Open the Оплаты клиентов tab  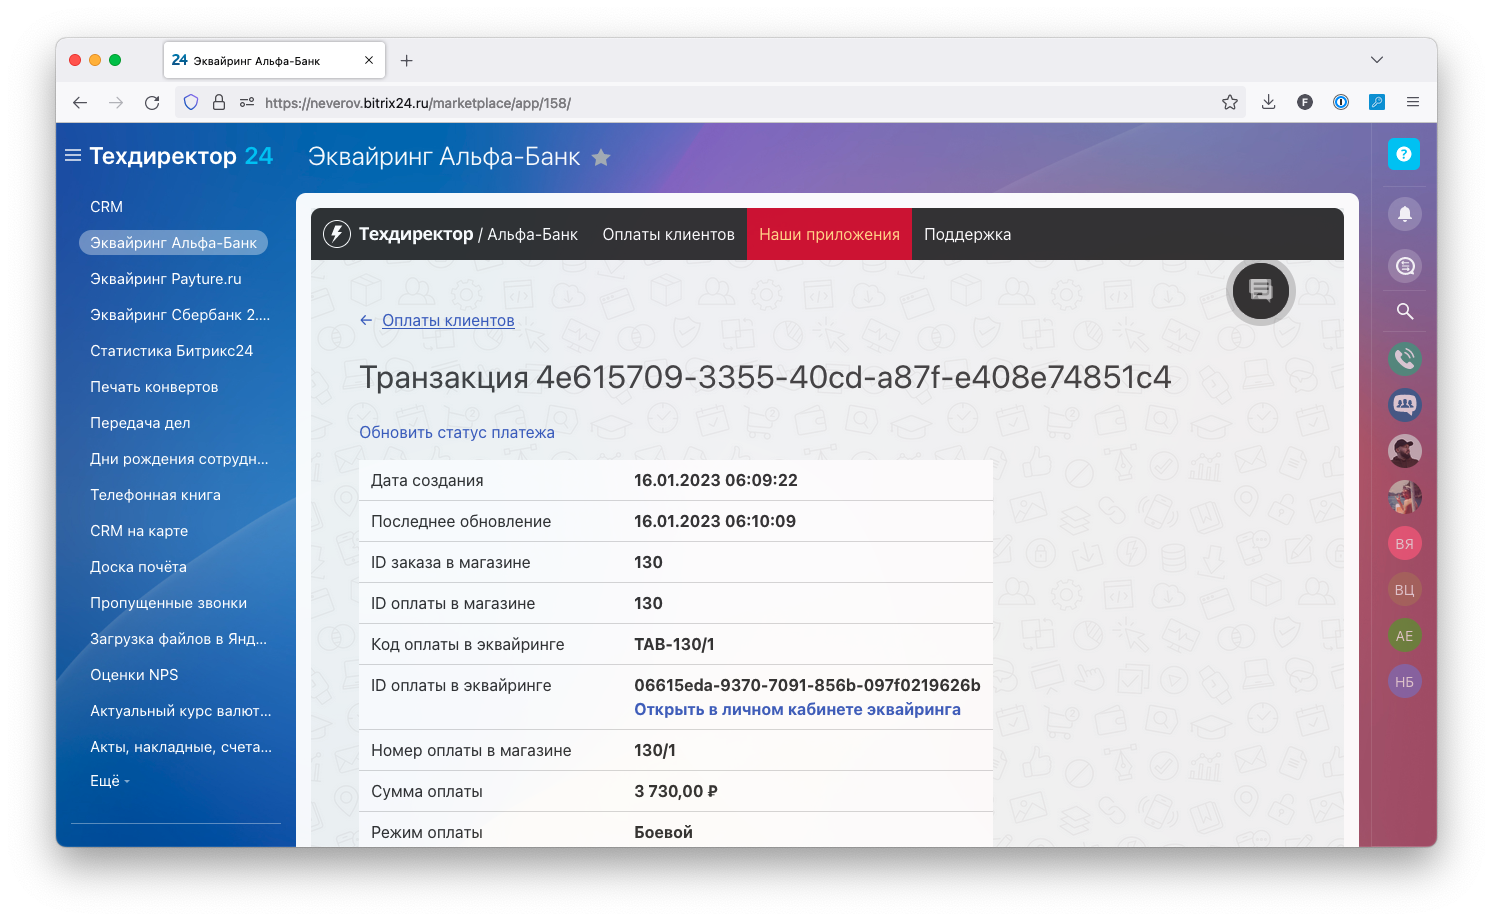668,234
